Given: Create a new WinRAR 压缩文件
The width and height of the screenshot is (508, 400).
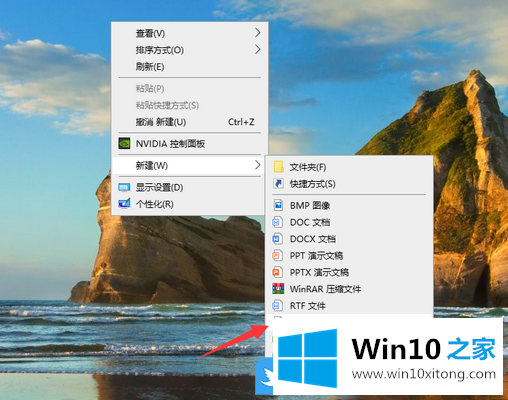Looking at the screenshot, I should [x=349, y=289].
